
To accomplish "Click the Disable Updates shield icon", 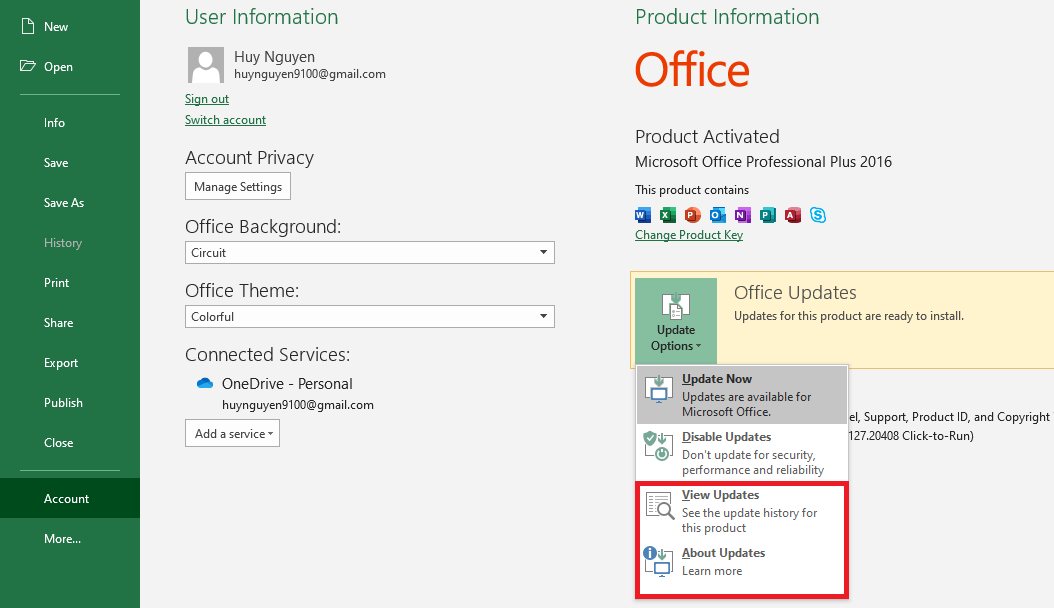I will 658,446.
